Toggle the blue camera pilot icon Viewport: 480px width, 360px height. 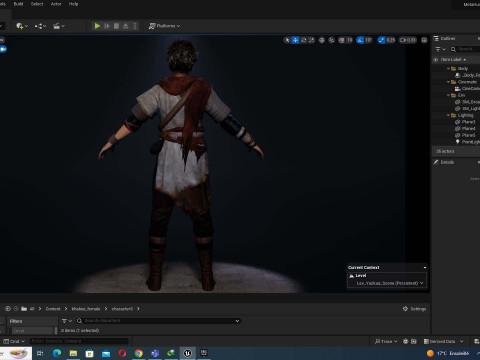click(x=3, y=49)
